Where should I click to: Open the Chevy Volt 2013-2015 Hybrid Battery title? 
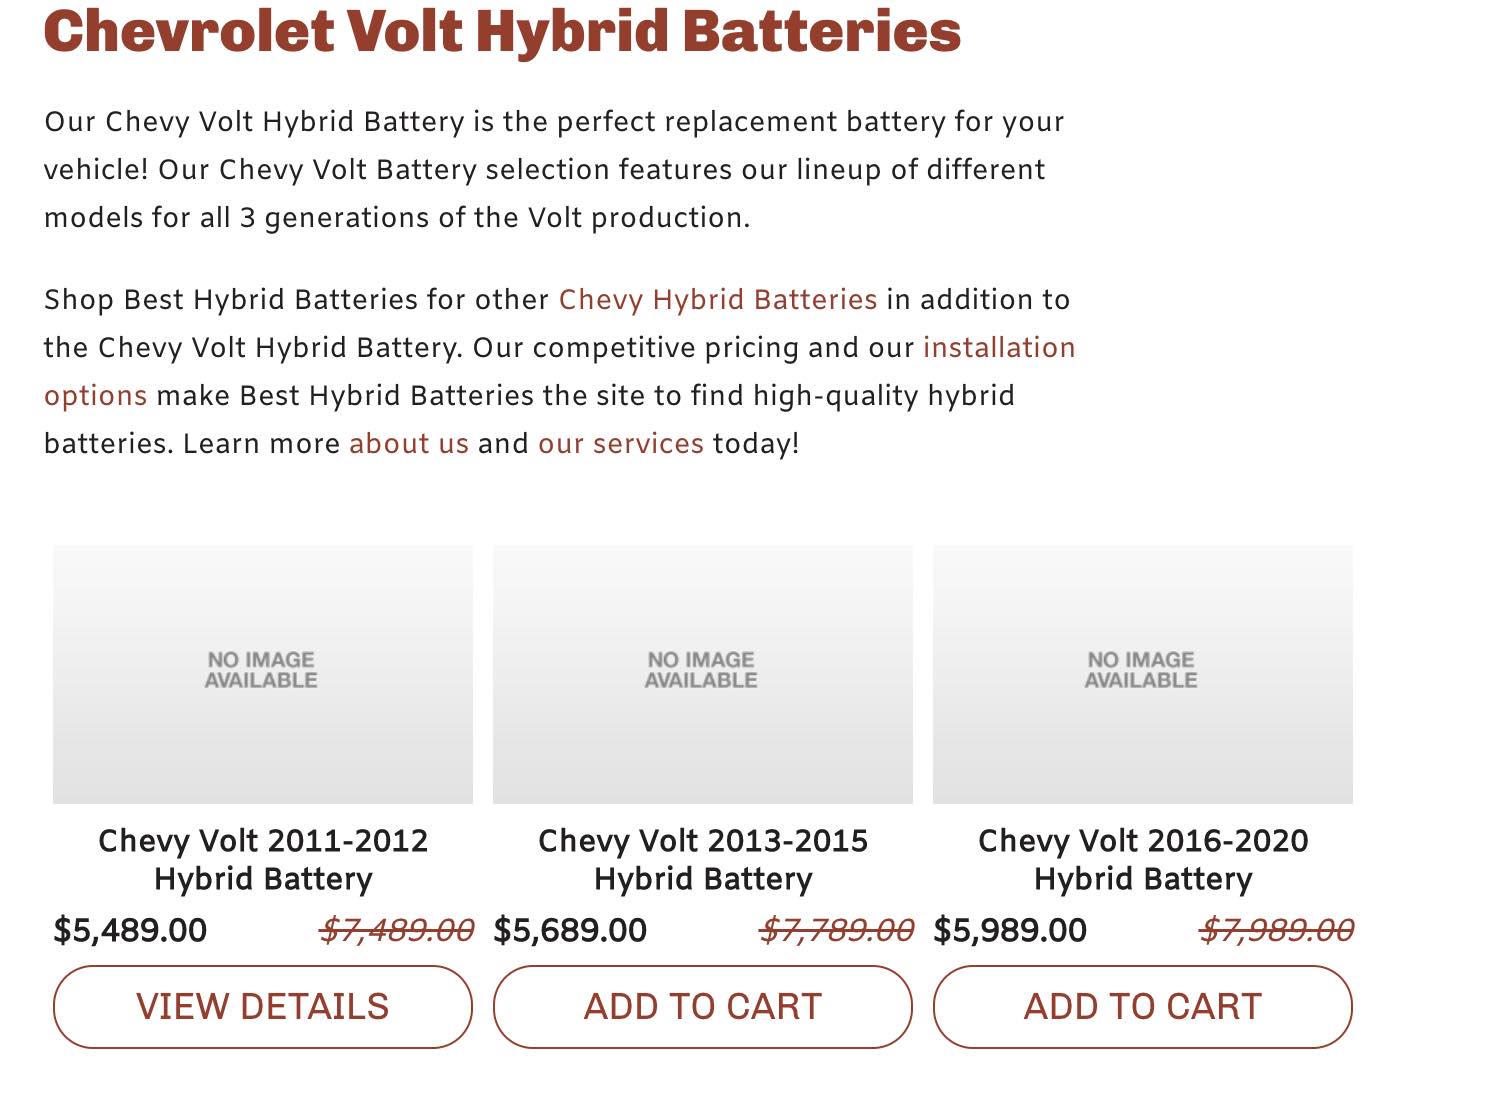[703, 860]
